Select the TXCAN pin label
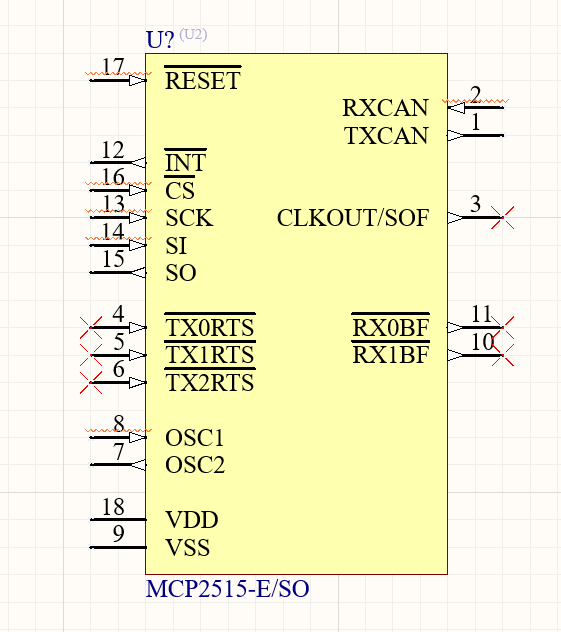This screenshot has height=632, width=561. tap(386, 135)
